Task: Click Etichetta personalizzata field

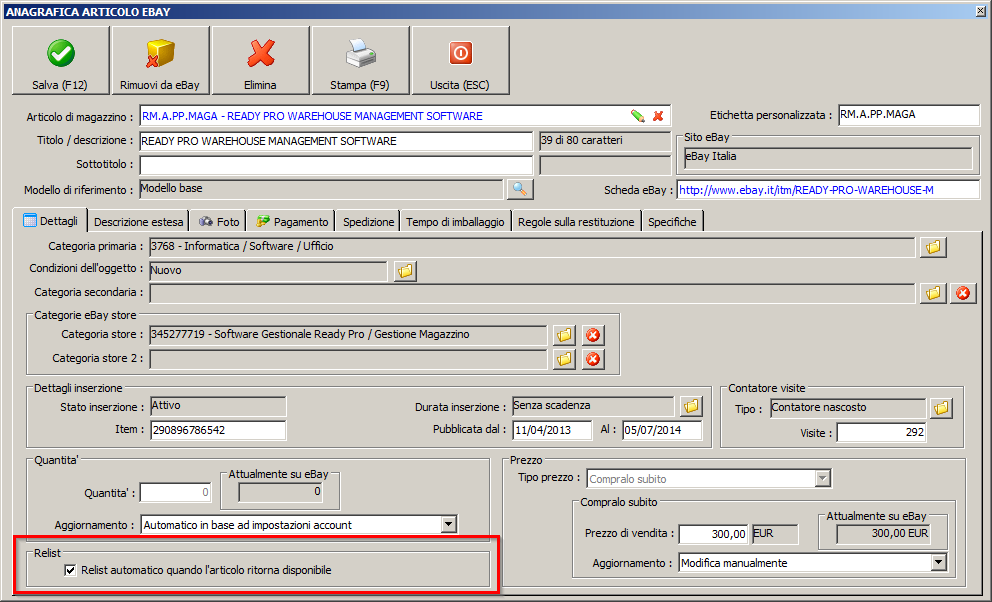Action: [908, 115]
